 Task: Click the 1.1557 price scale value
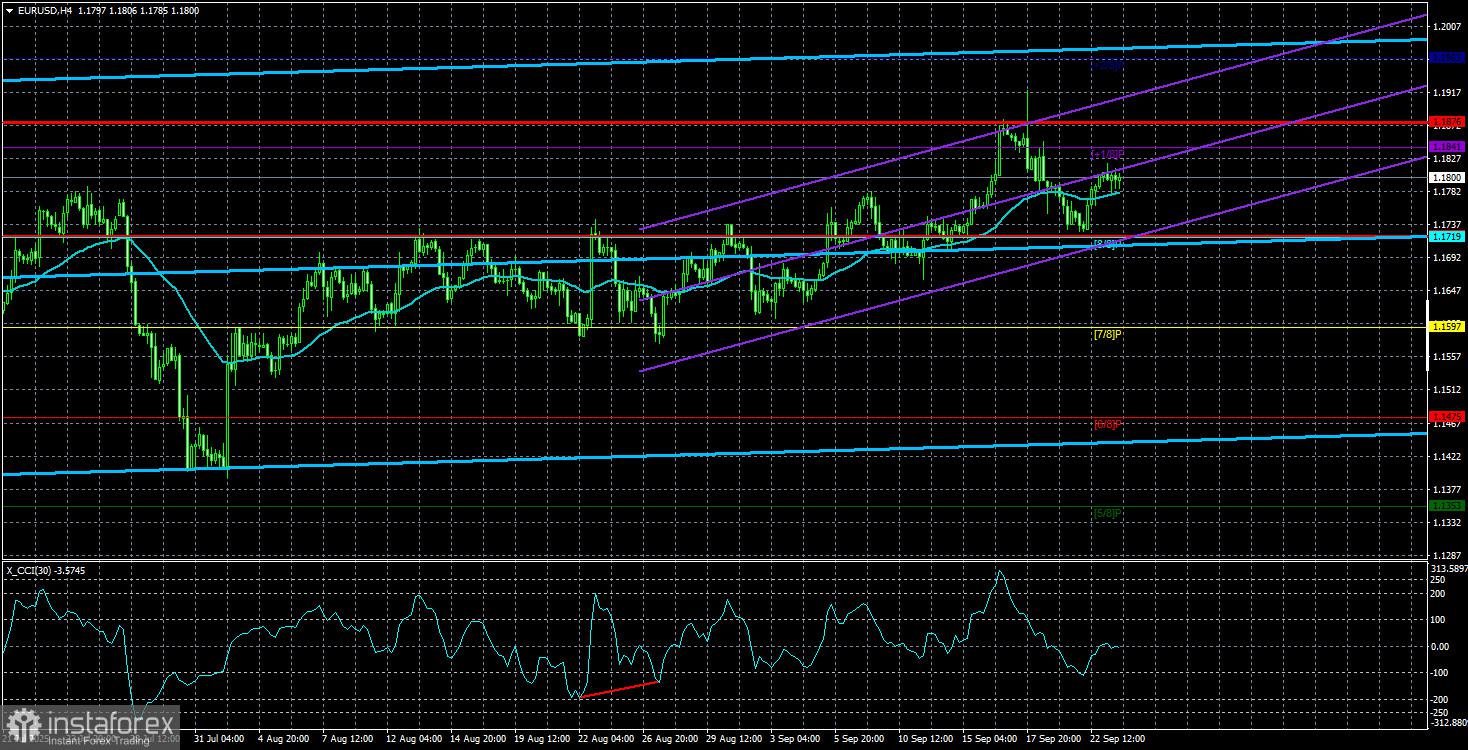pyautogui.click(x=1447, y=357)
